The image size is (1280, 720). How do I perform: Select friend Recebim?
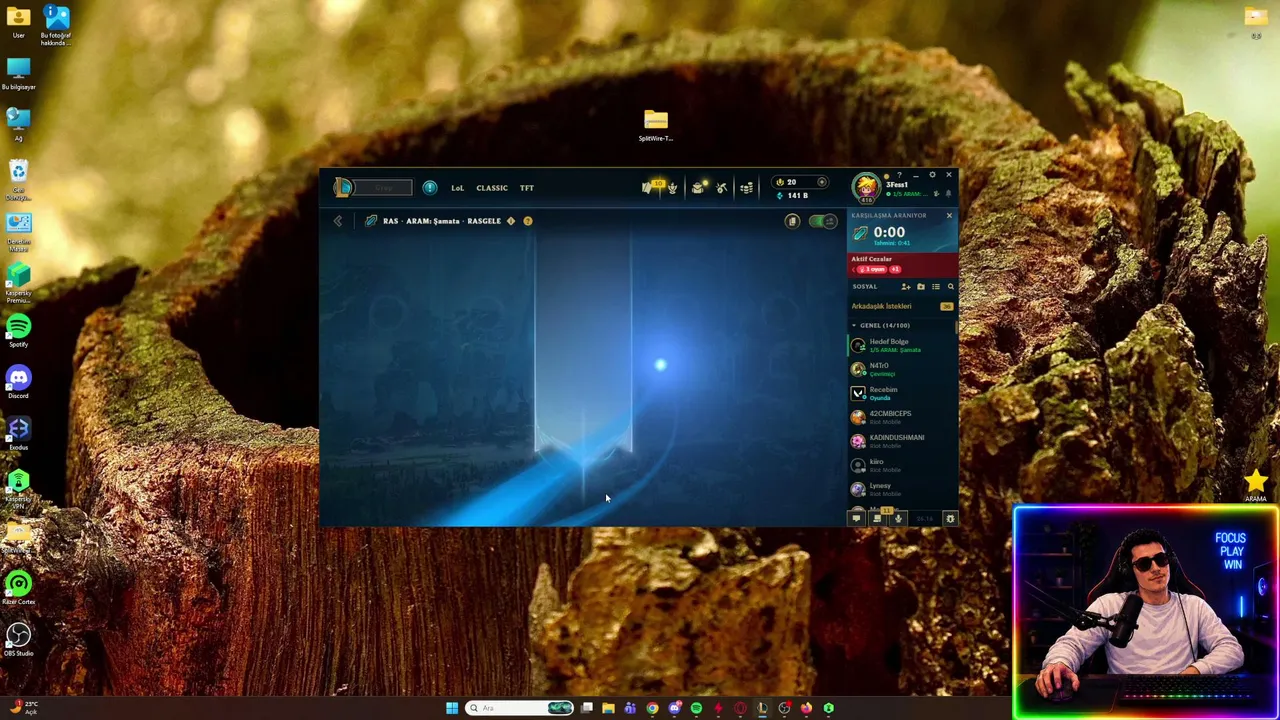tap(902, 393)
